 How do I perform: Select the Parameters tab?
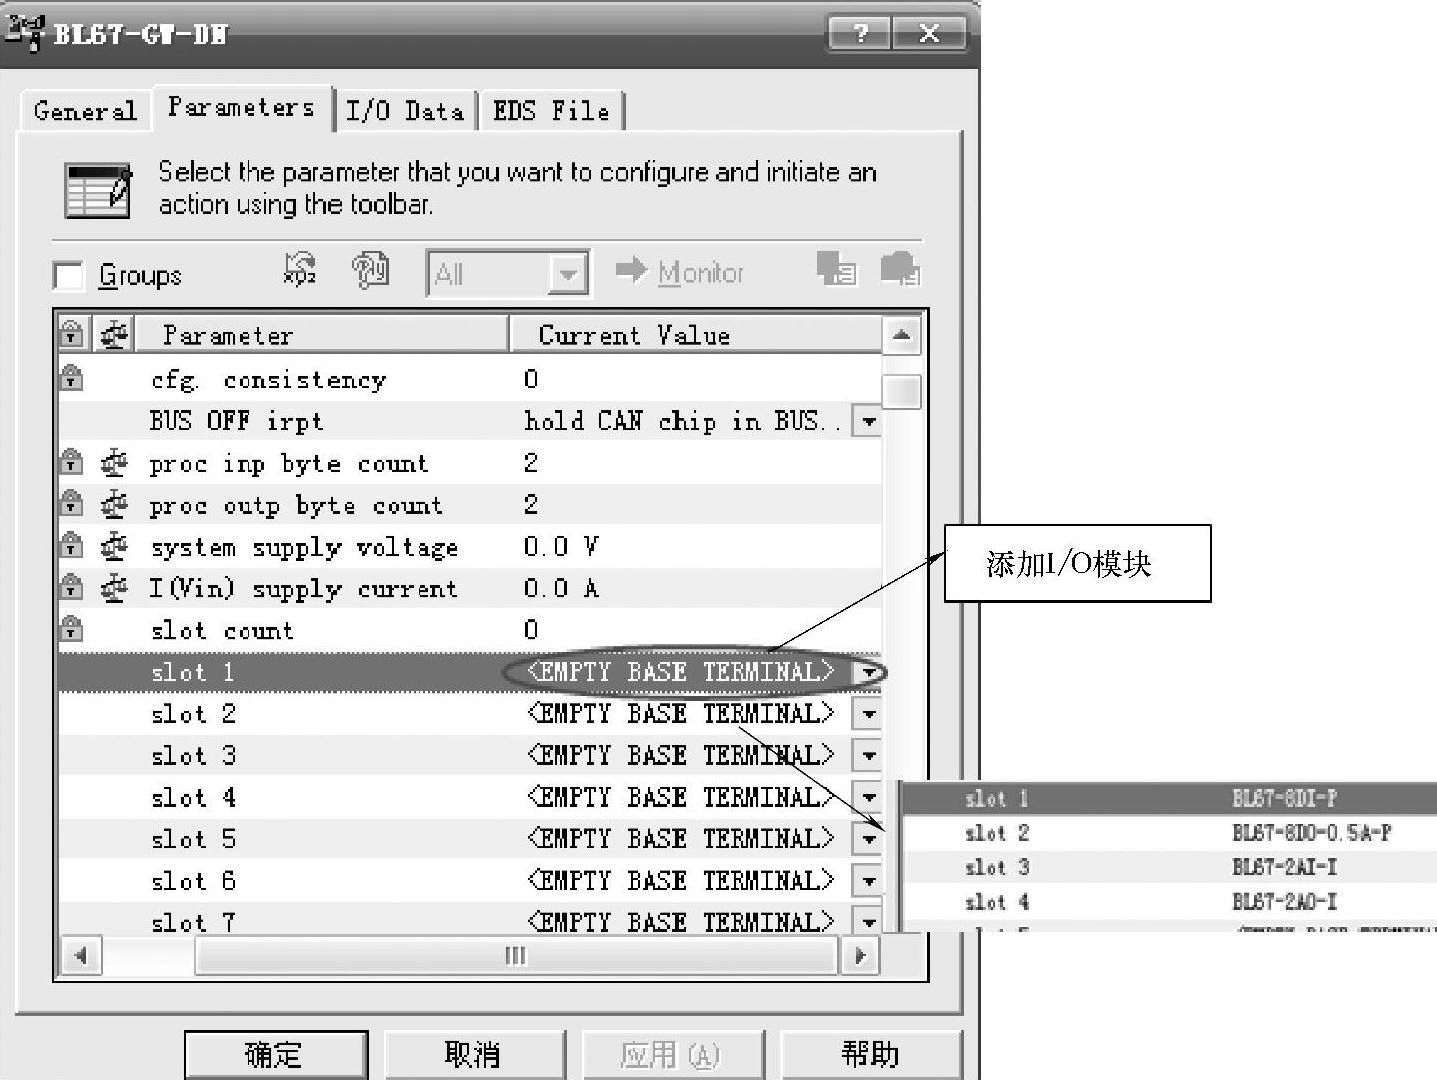click(241, 107)
